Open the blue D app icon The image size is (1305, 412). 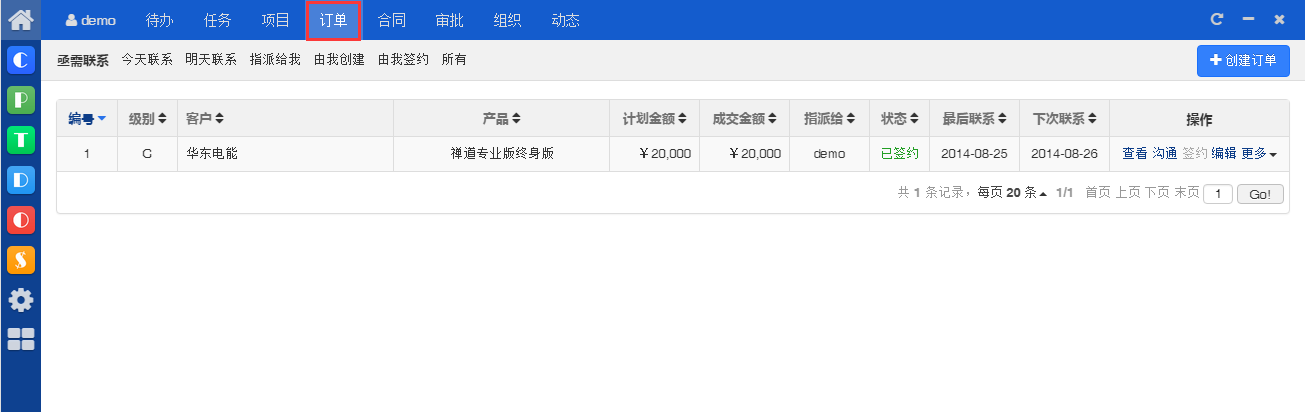click(21, 180)
